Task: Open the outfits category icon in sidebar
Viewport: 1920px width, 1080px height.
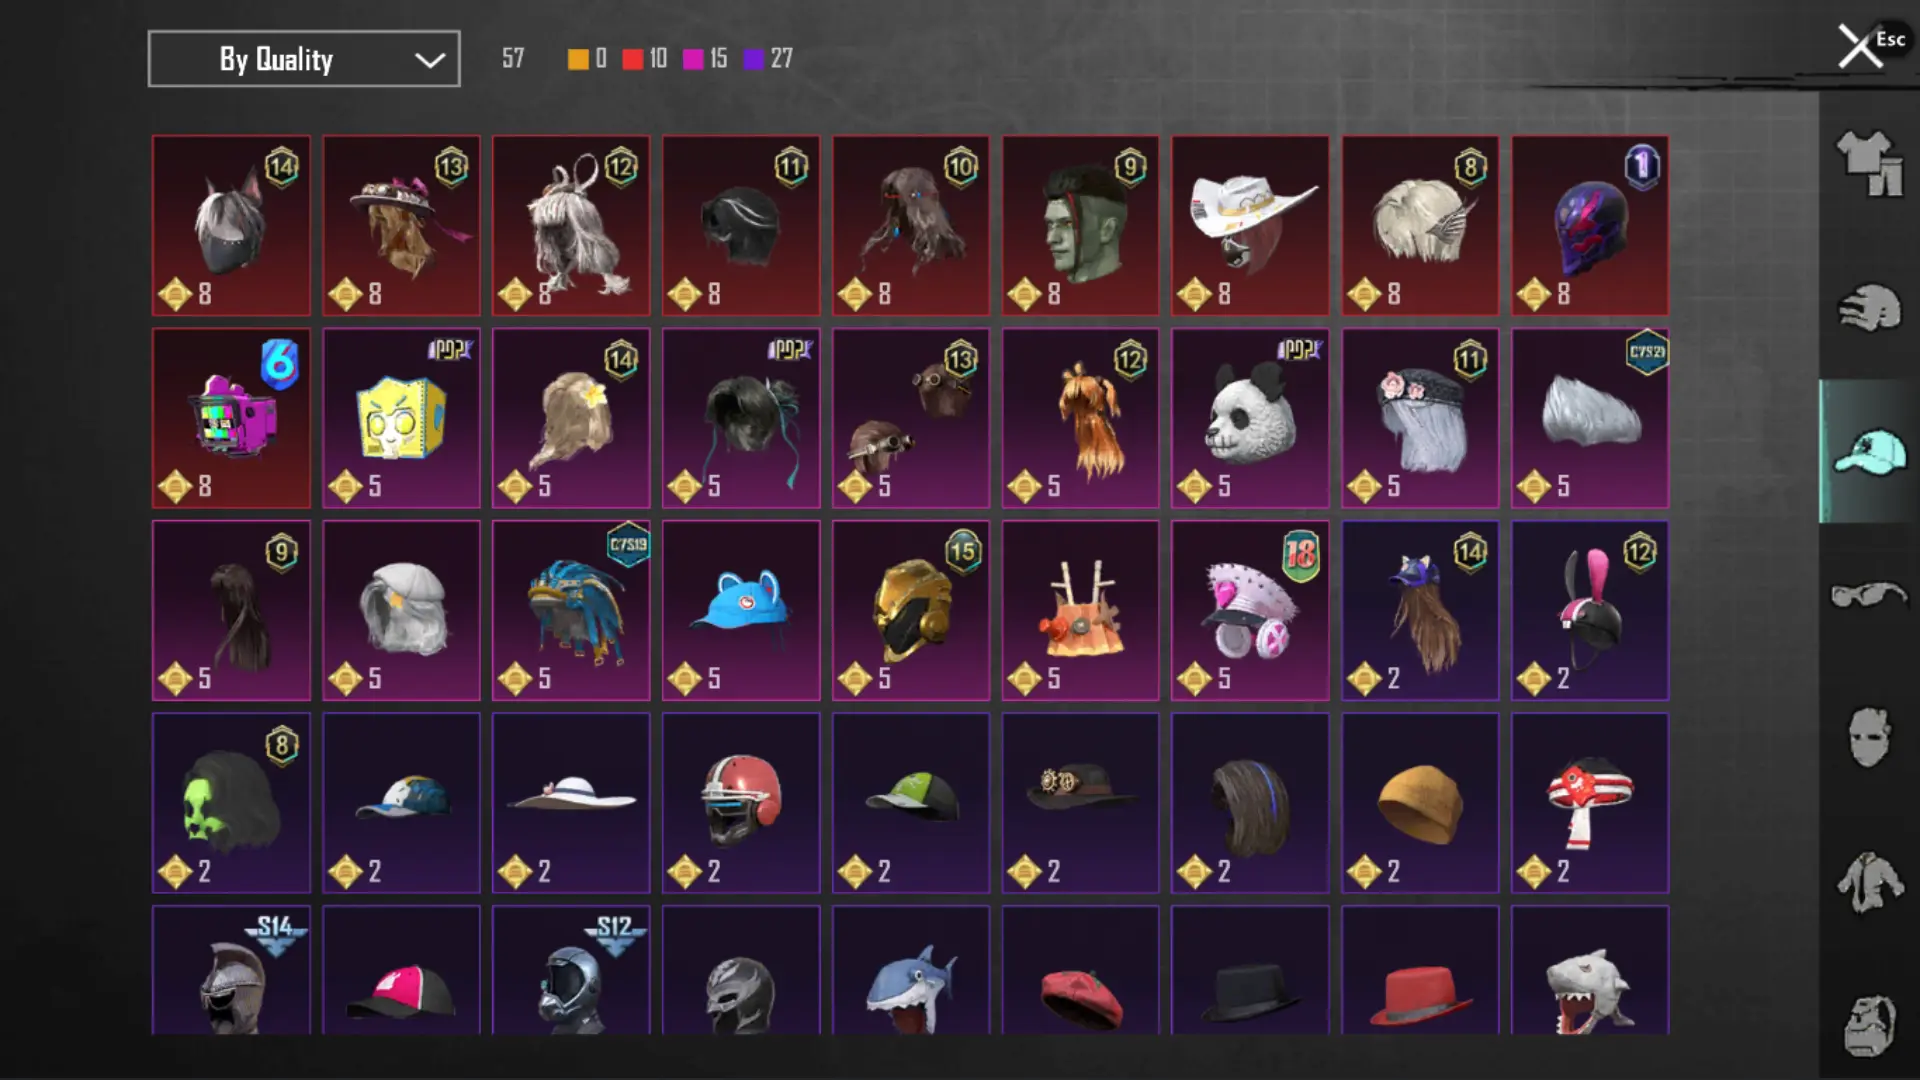Action: tap(1868, 163)
